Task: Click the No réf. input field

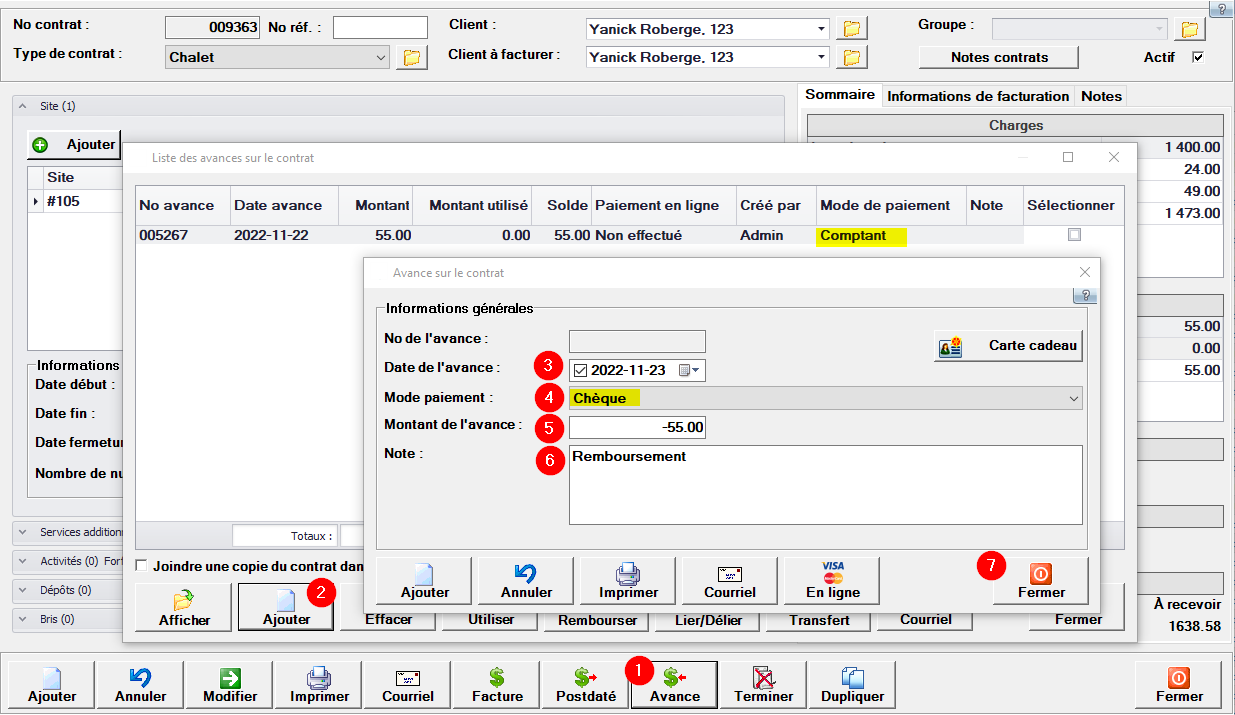Action: click(380, 28)
